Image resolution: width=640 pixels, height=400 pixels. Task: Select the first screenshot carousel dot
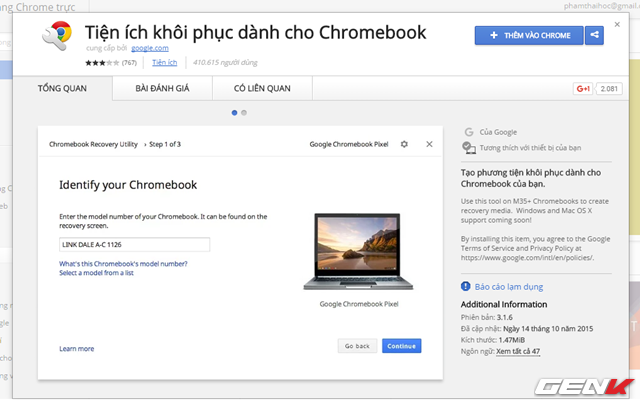pyautogui.click(x=234, y=113)
